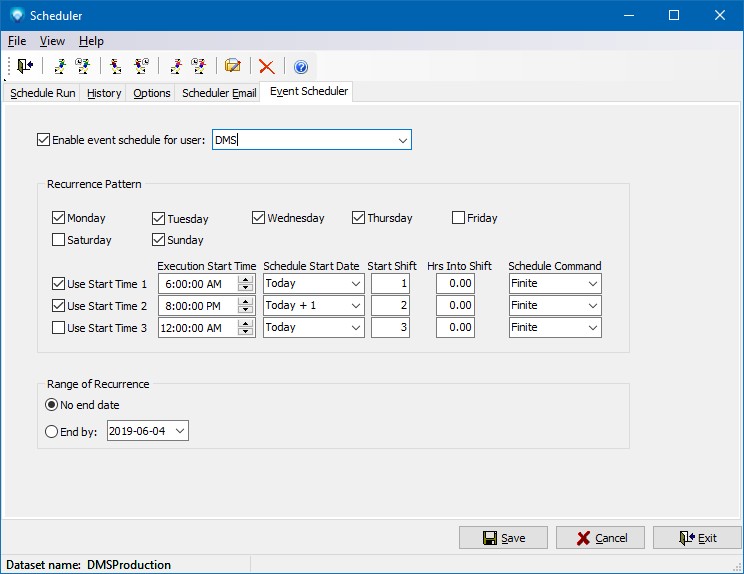Enable Use Start Time 3 checkbox
The width and height of the screenshot is (744, 574).
(x=58, y=328)
